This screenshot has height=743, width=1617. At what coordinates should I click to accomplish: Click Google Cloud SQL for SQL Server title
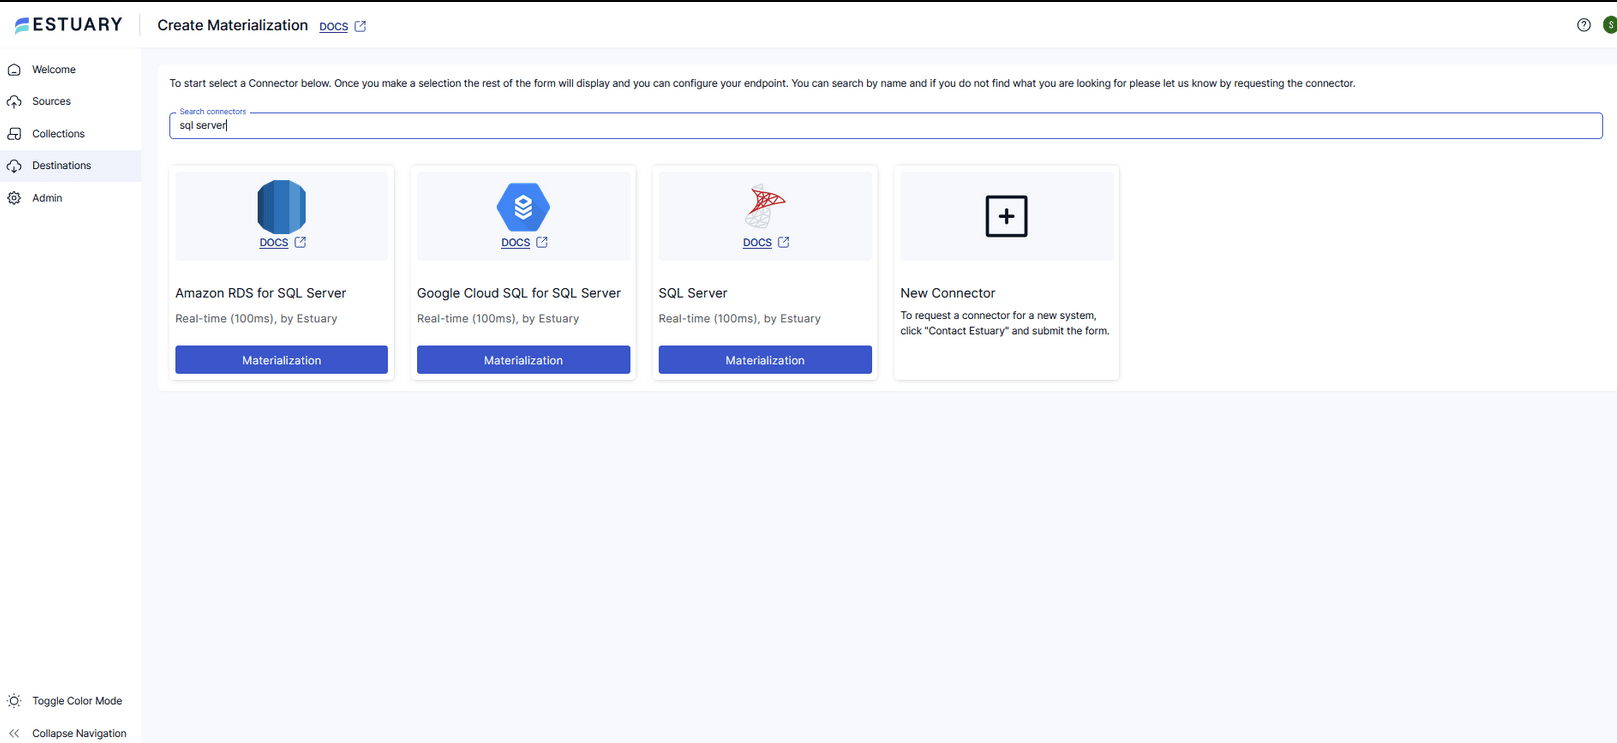coord(518,293)
